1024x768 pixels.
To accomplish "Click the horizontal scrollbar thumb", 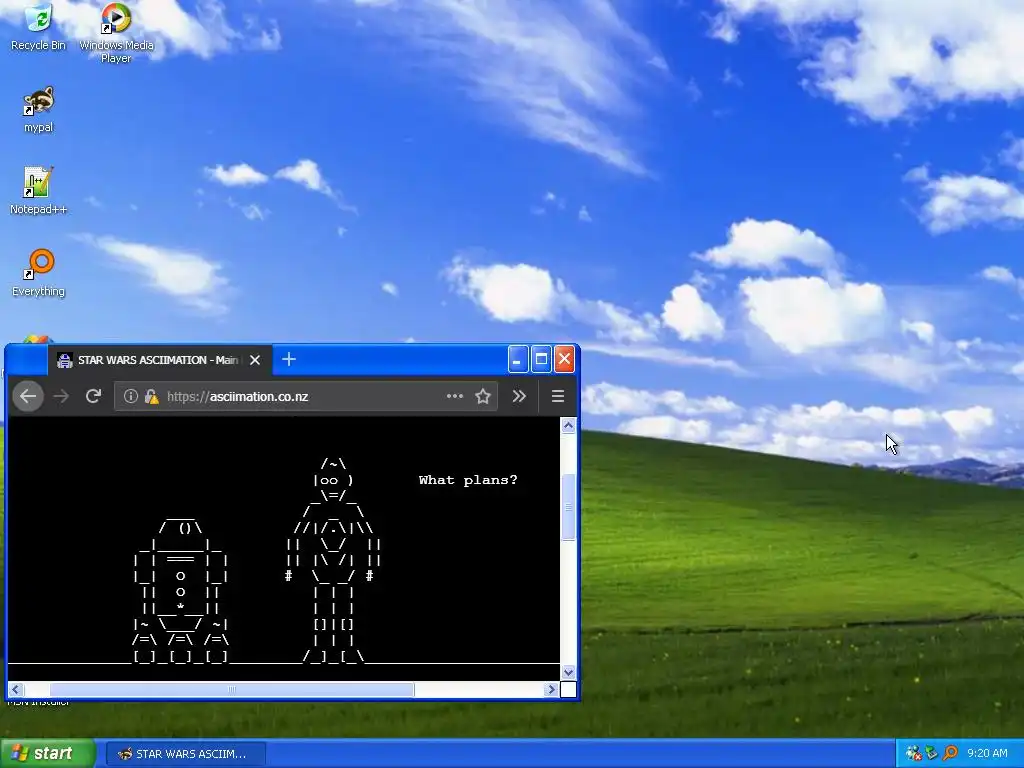I will [x=232, y=689].
